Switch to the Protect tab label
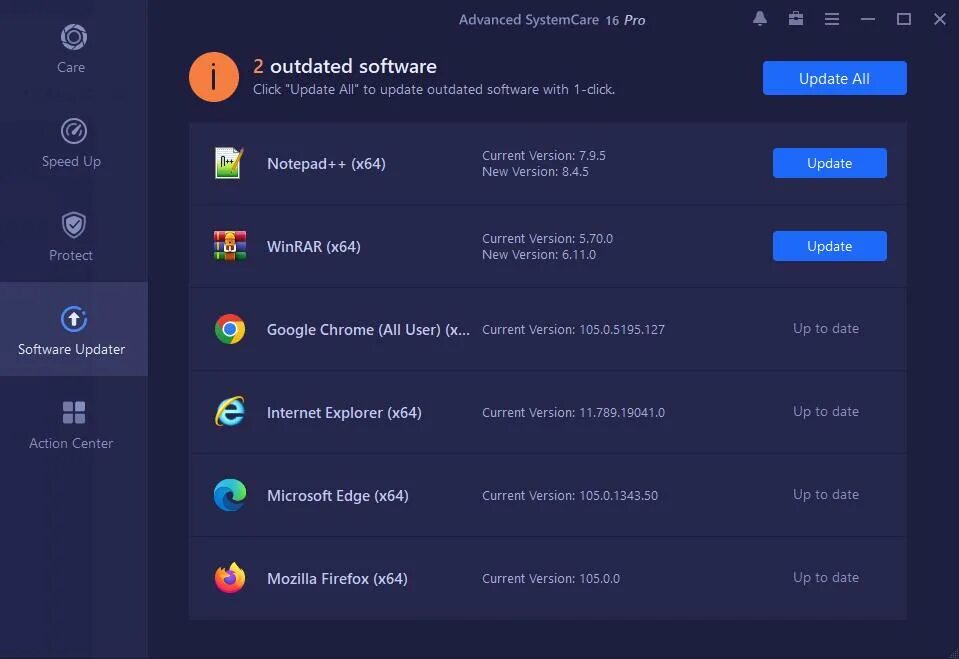The height and width of the screenshot is (659, 959). [71, 255]
